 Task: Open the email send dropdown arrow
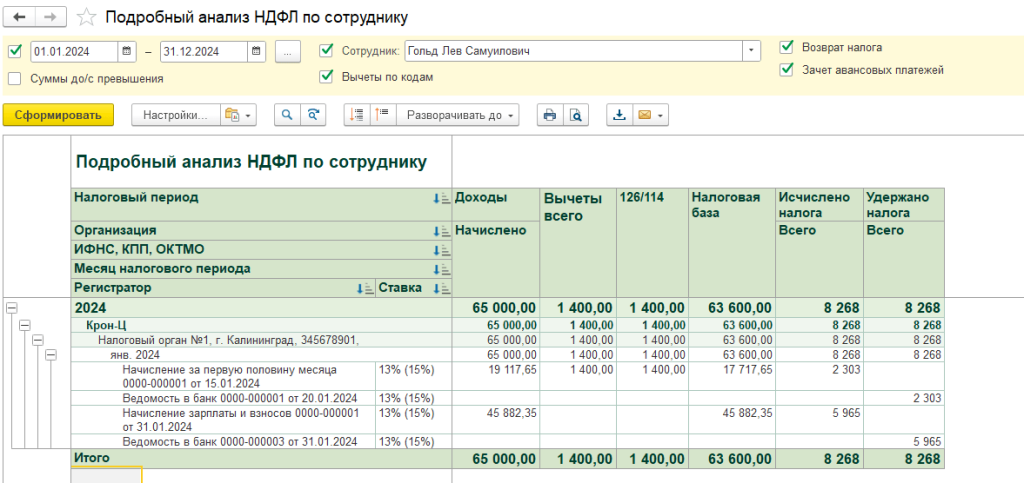point(660,115)
